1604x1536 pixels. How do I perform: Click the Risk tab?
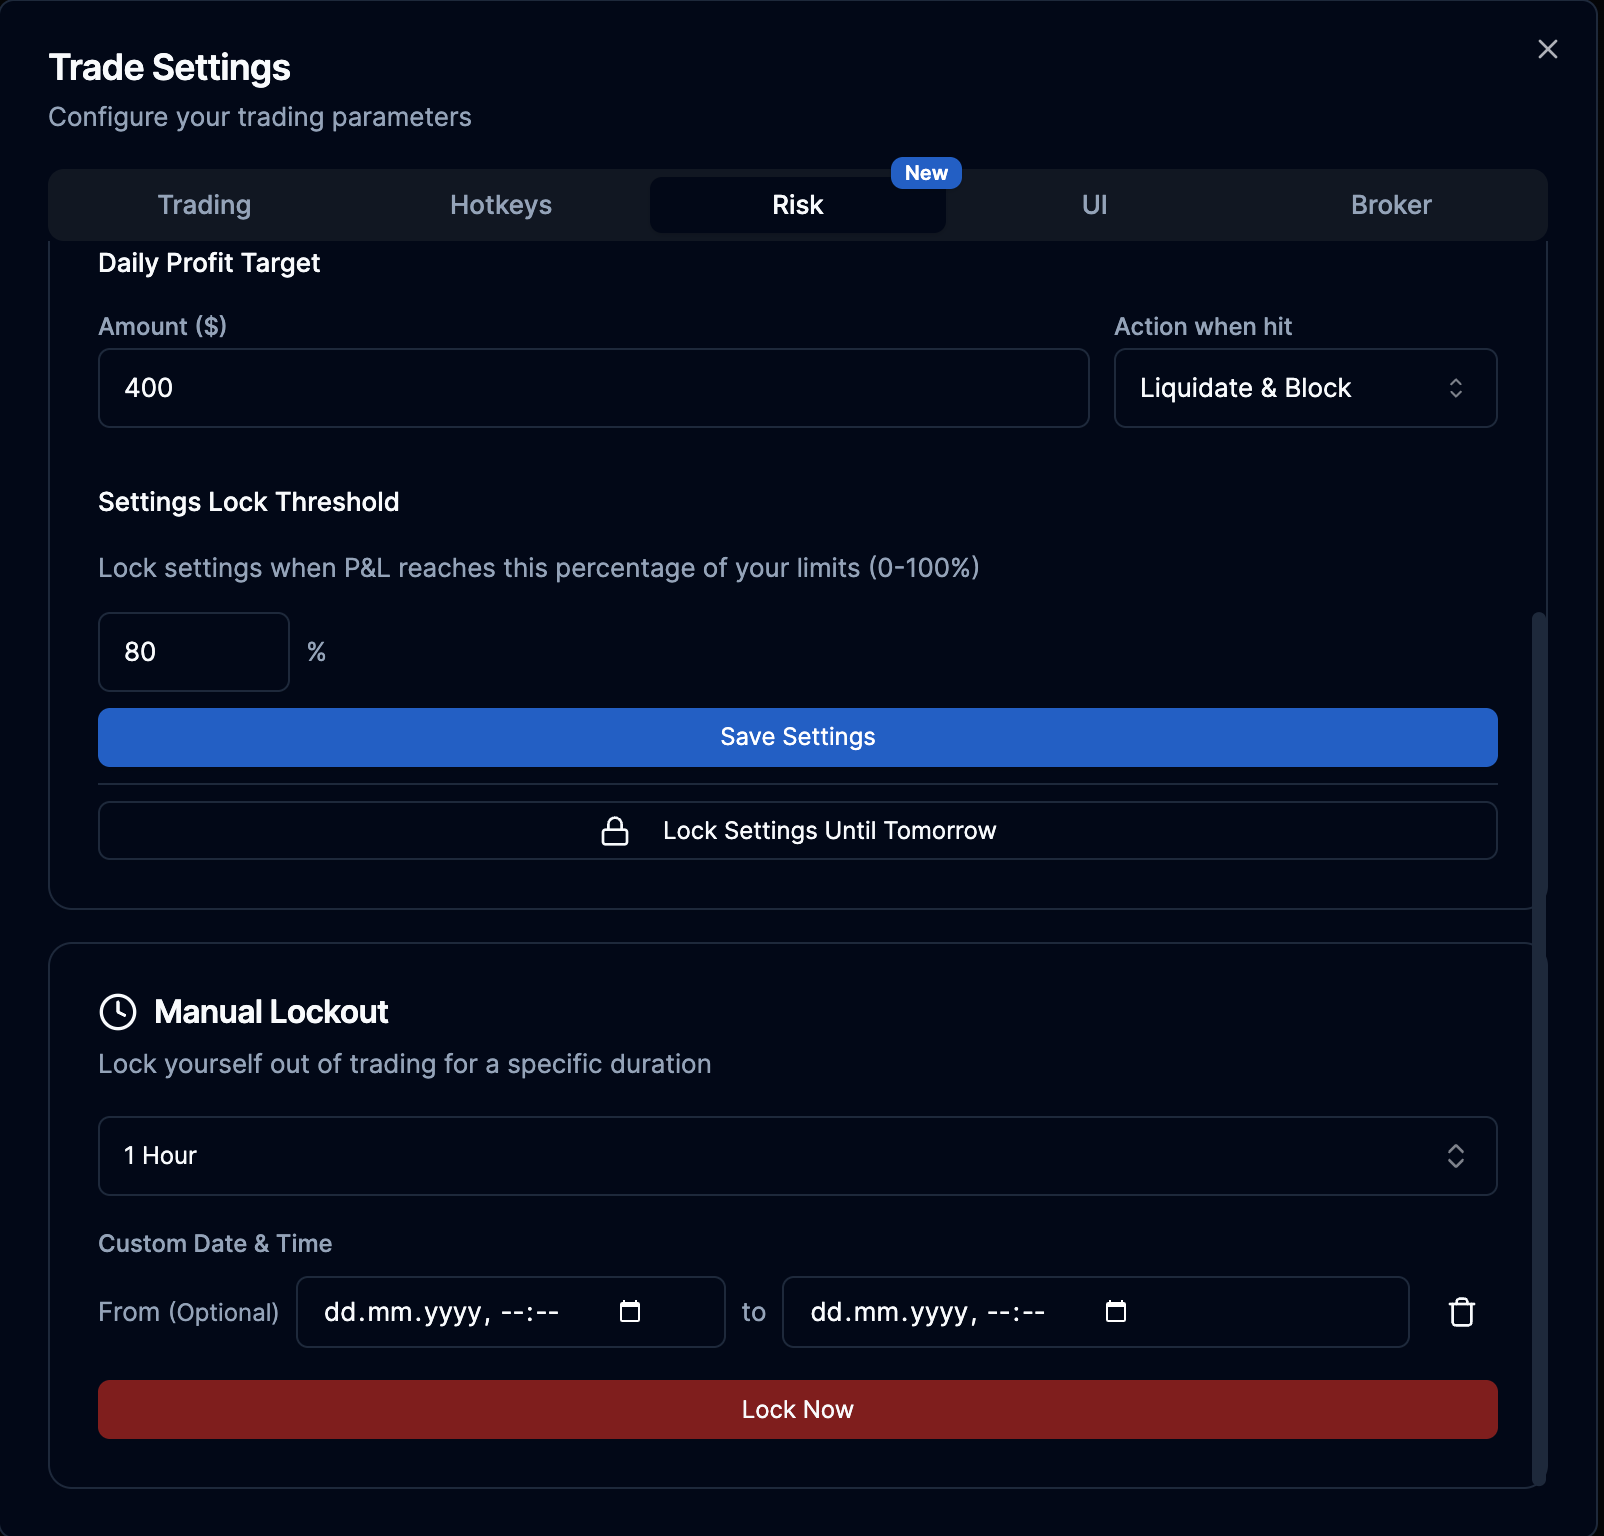797,205
